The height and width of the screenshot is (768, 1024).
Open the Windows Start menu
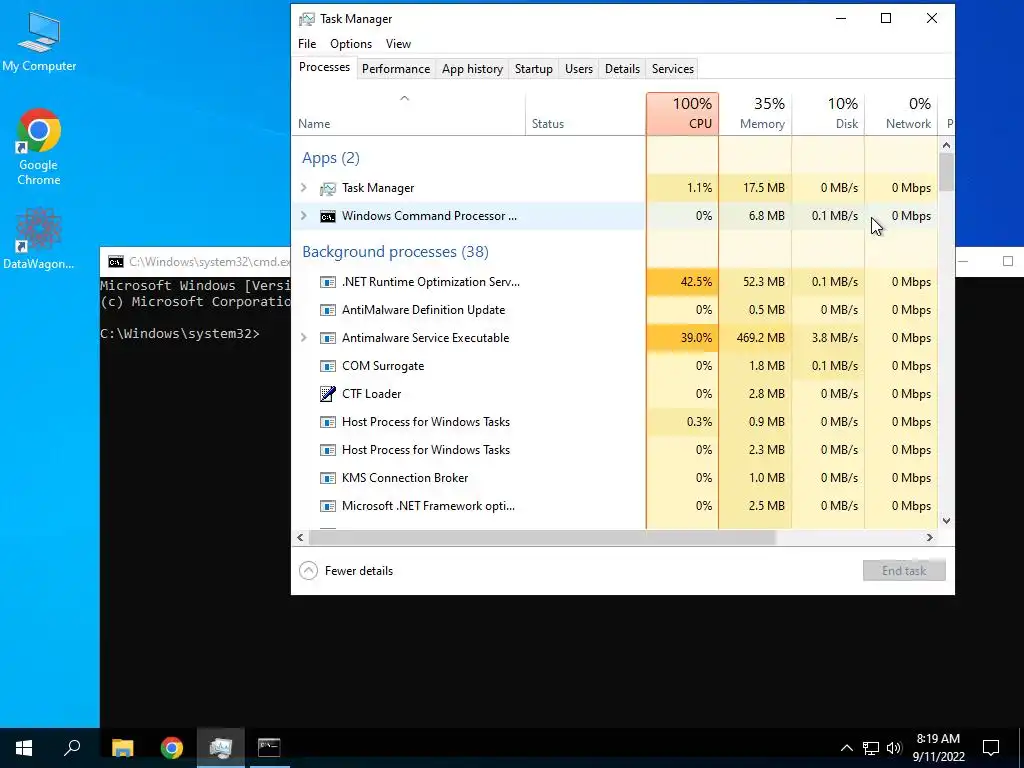pyautogui.click(x=24, y=748)
